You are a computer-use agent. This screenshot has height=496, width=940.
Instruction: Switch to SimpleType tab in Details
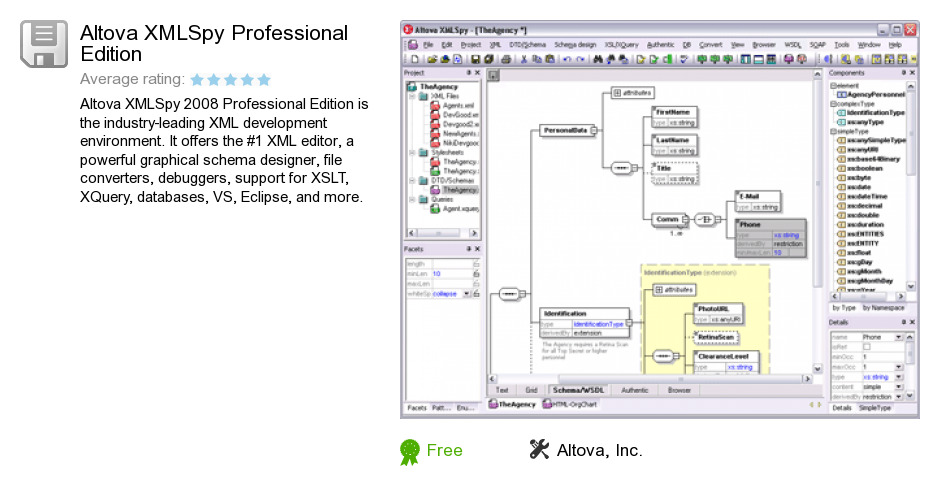[x=875, y=408]
